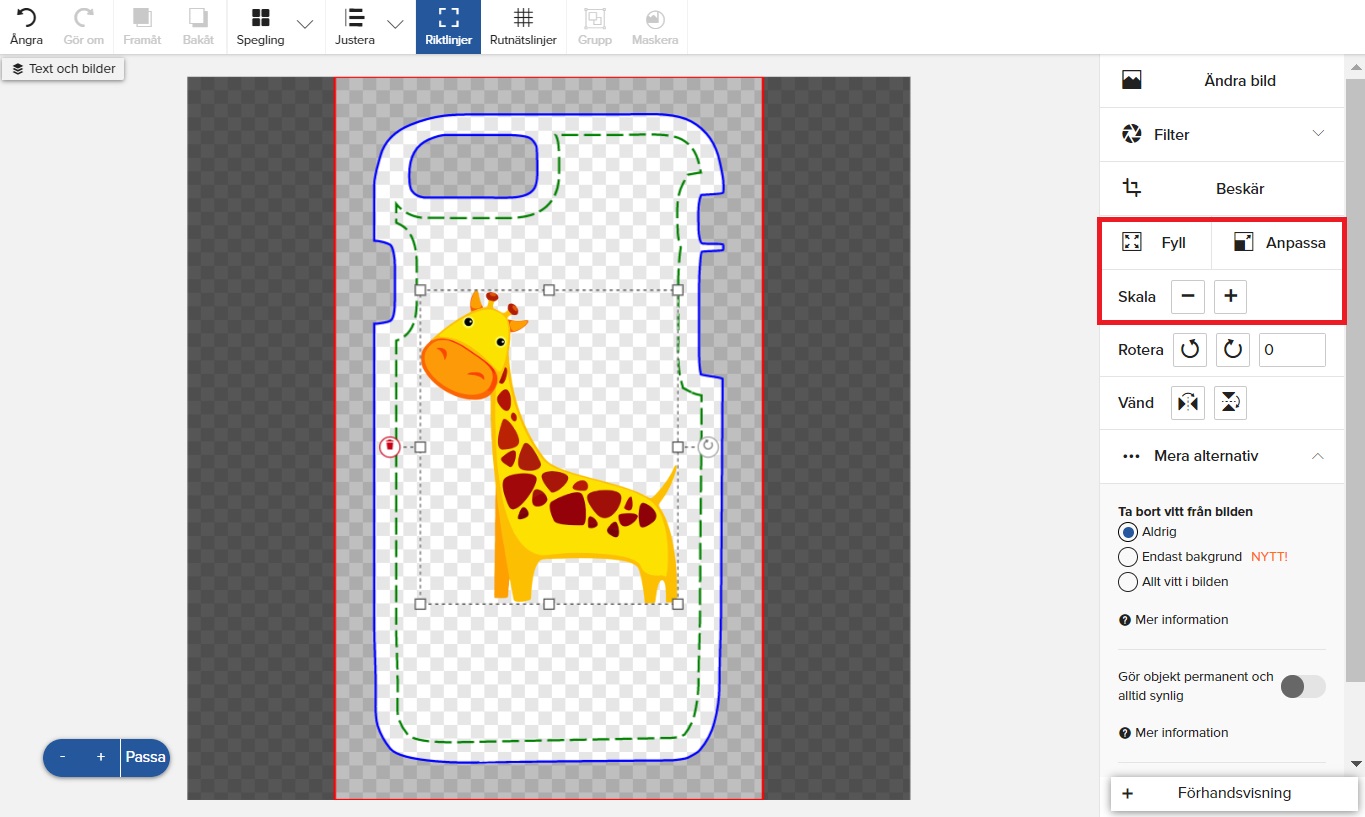Toggle Gör objekt permanent och alltid synlig

click(x=1303, y=686)
